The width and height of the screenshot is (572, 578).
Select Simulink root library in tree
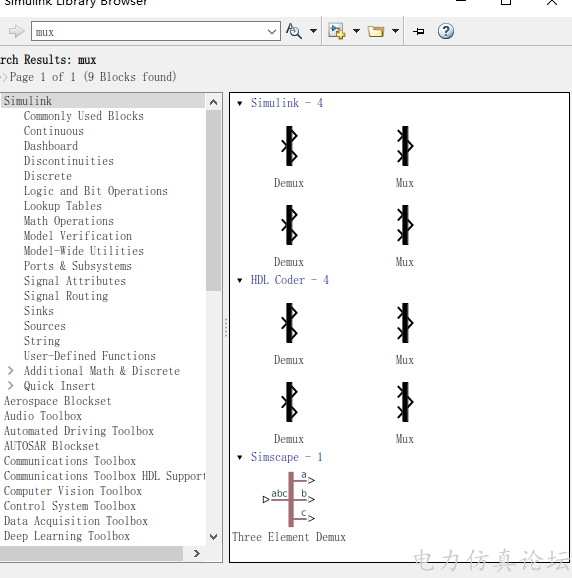click(28, 101)
